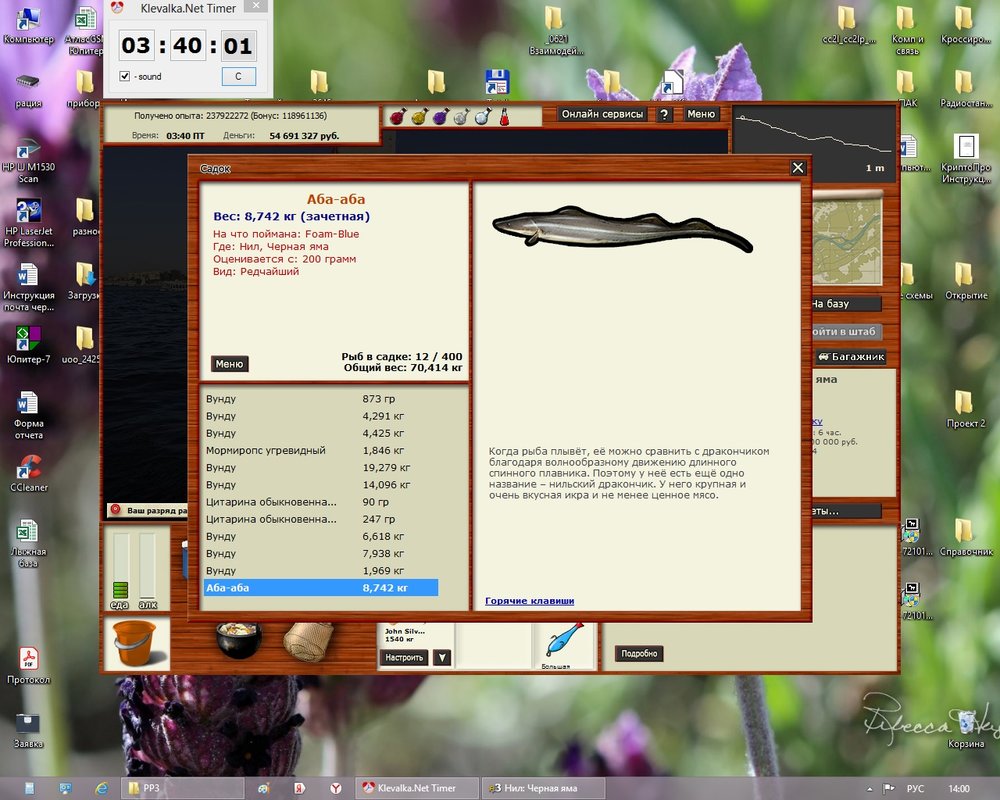The height and width of the screenshot is (800, 1000).
Task: Open the Компьютер desktop icon
Action: (x=28, y=26)
